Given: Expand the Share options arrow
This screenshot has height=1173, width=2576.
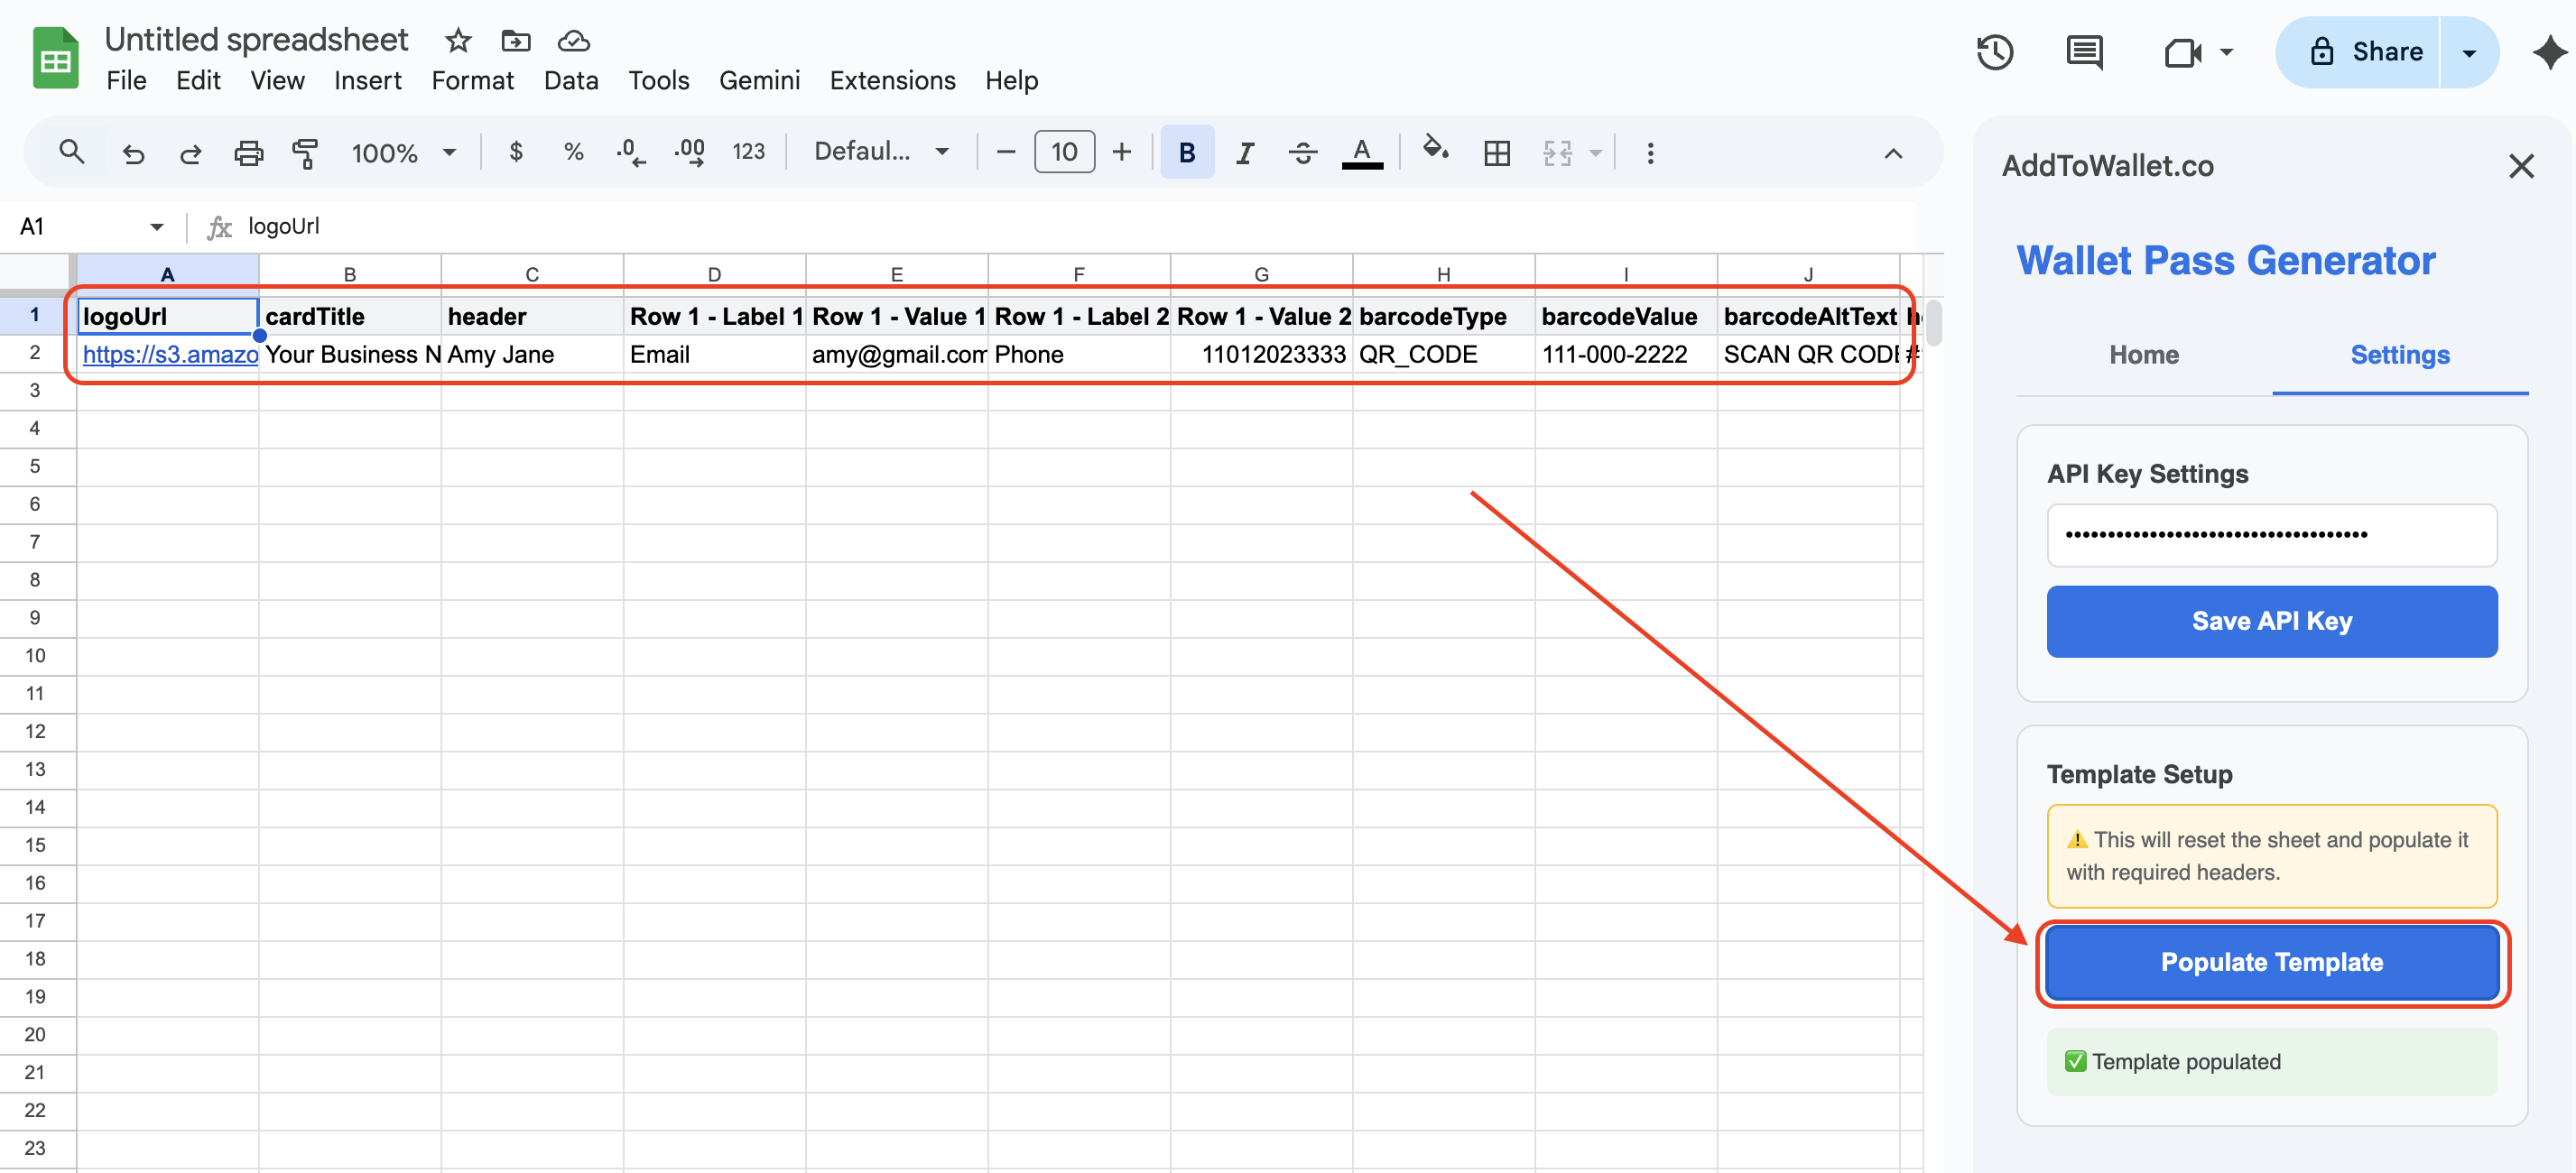Looking at the screenshot, I should click(2469, 52).
